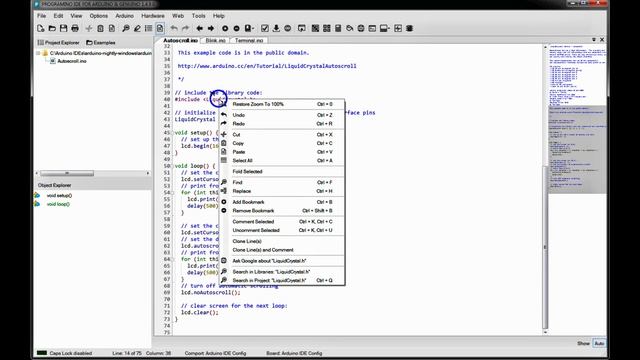This screenshot has height=360, width=640.
Task: Open the Examples tab
Action: 101,42
